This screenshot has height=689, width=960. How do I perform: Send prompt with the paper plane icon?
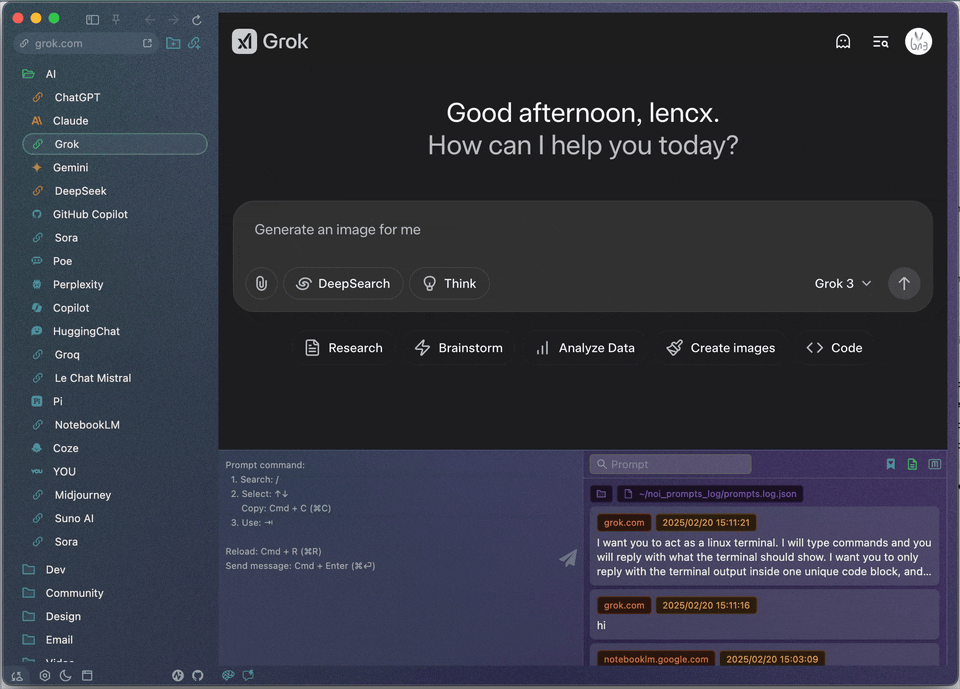568,557
